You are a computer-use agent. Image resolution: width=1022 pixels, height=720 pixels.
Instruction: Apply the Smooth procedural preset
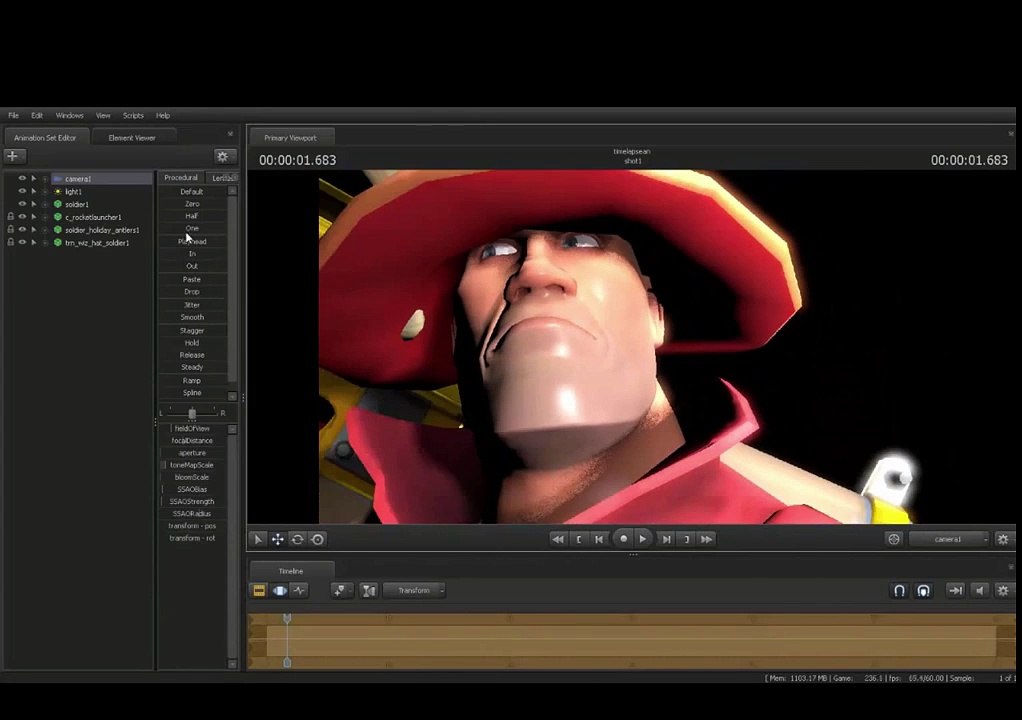(192, 317)
